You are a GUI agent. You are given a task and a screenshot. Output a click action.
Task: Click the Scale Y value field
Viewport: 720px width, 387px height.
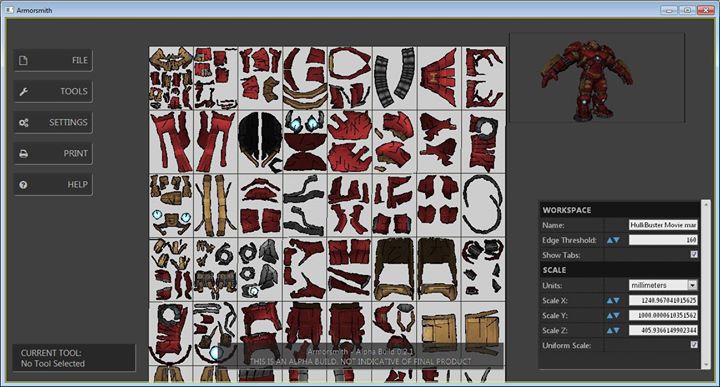tap(663, 315)
